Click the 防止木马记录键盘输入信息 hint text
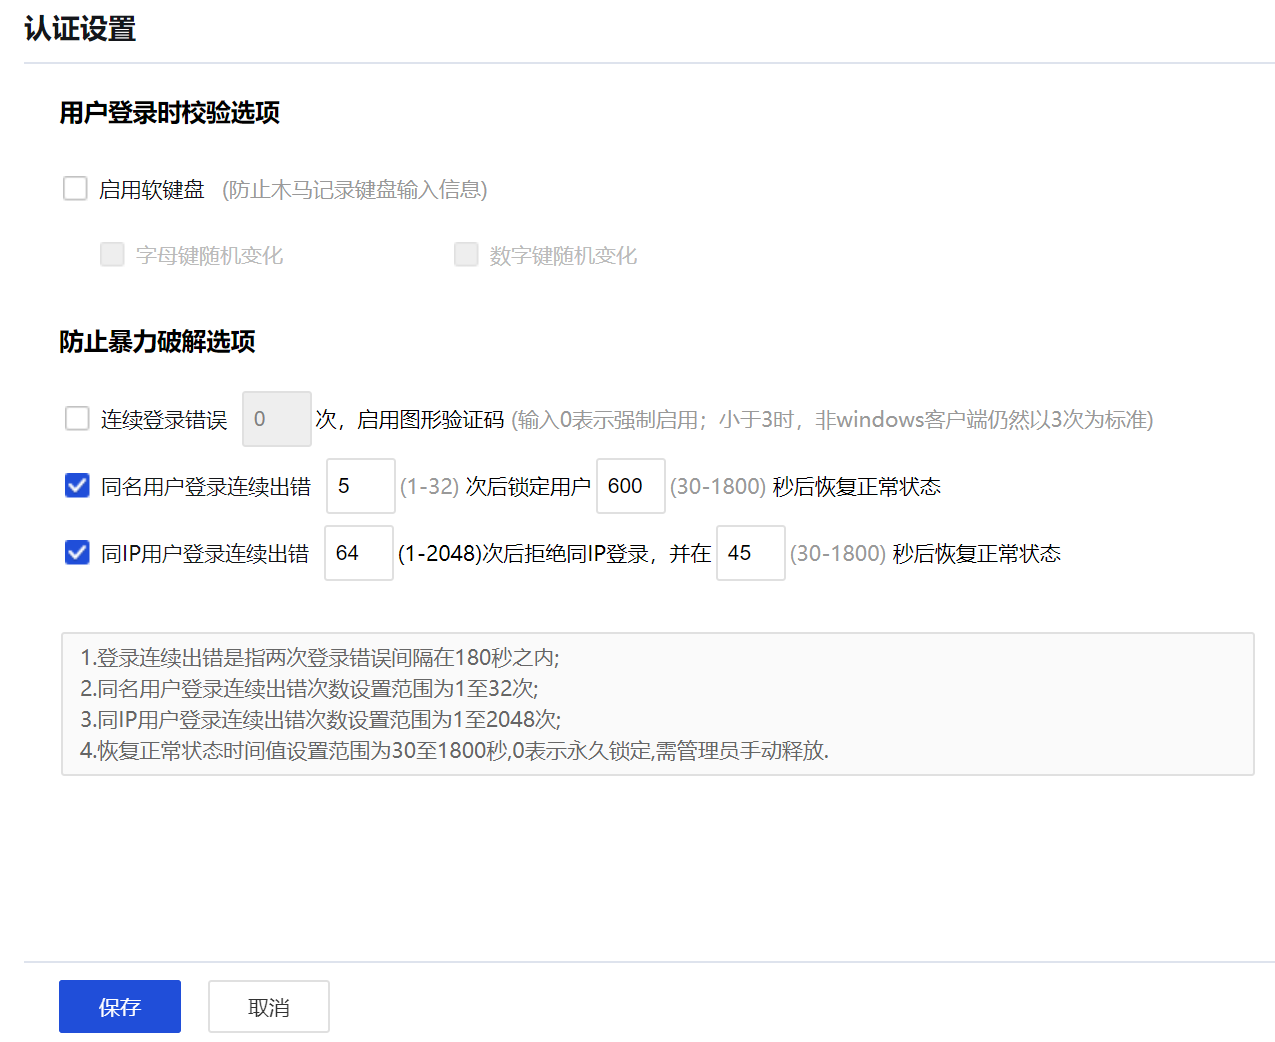1275x1042 pixels. [354, 190]
